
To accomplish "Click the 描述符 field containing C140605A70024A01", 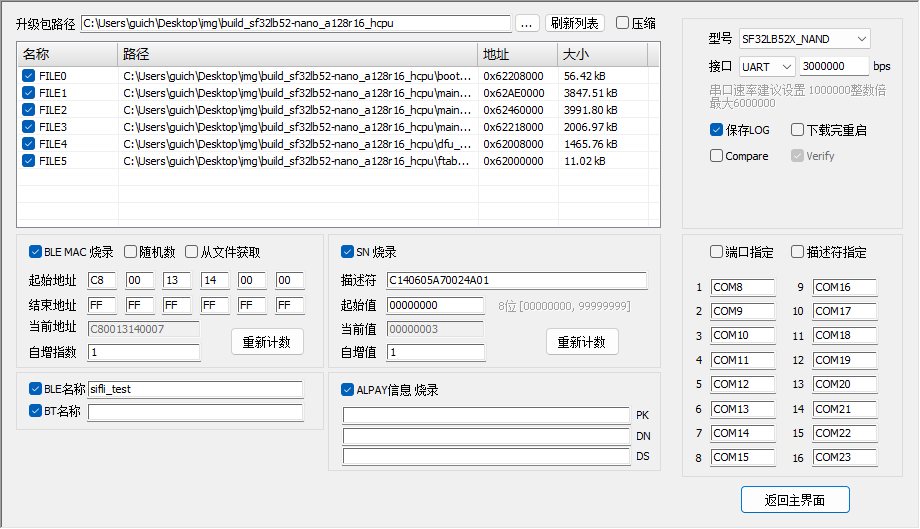I will [x=517, y=281].
